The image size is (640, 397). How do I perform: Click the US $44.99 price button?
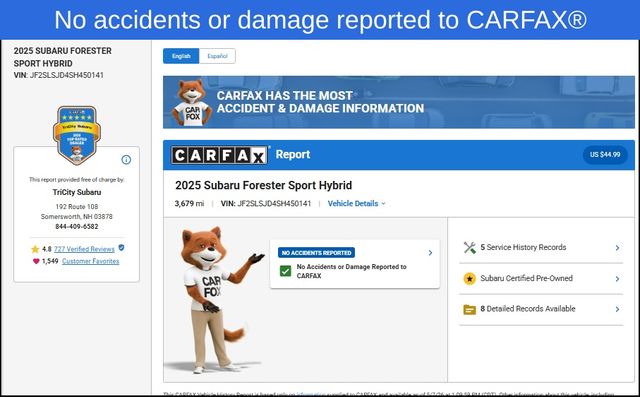[605, 155]
